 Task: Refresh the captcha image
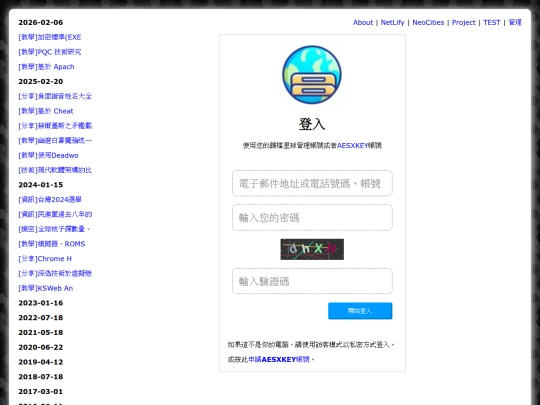pos(312,249)
